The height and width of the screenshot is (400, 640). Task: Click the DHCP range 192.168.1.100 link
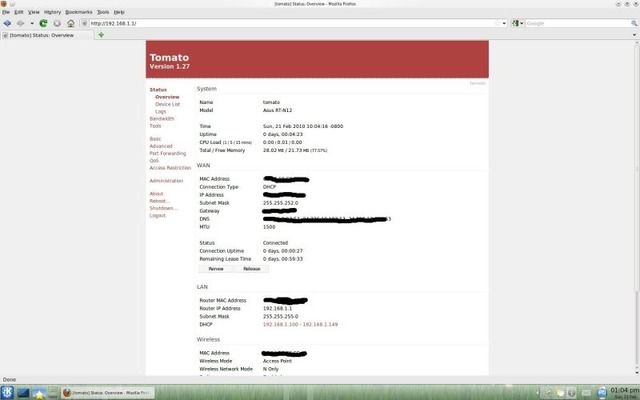pos(300,324)
